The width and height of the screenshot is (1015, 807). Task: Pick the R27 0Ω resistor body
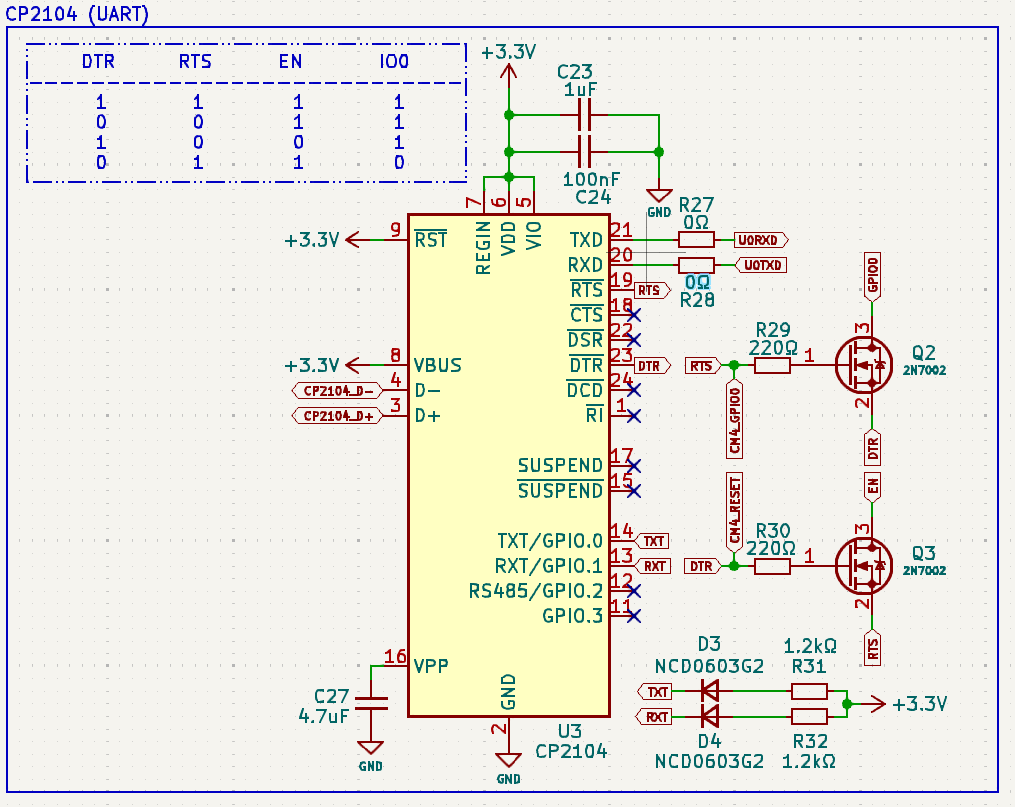[x=696, y=240]
